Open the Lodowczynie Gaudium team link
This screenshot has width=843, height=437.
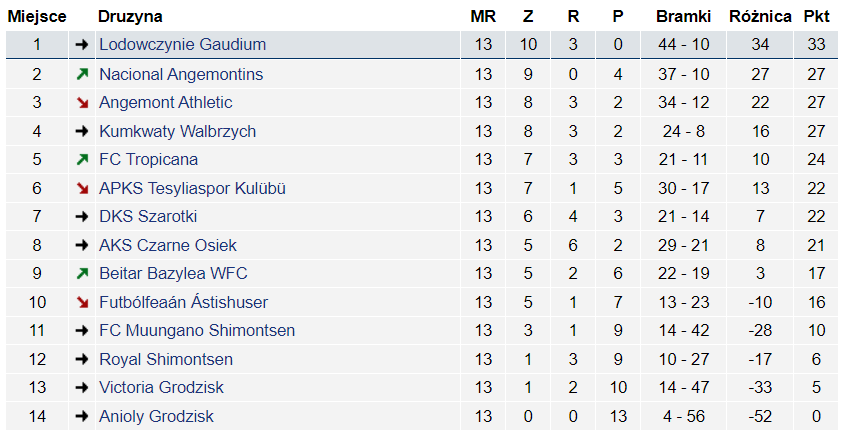coord(182,45)
